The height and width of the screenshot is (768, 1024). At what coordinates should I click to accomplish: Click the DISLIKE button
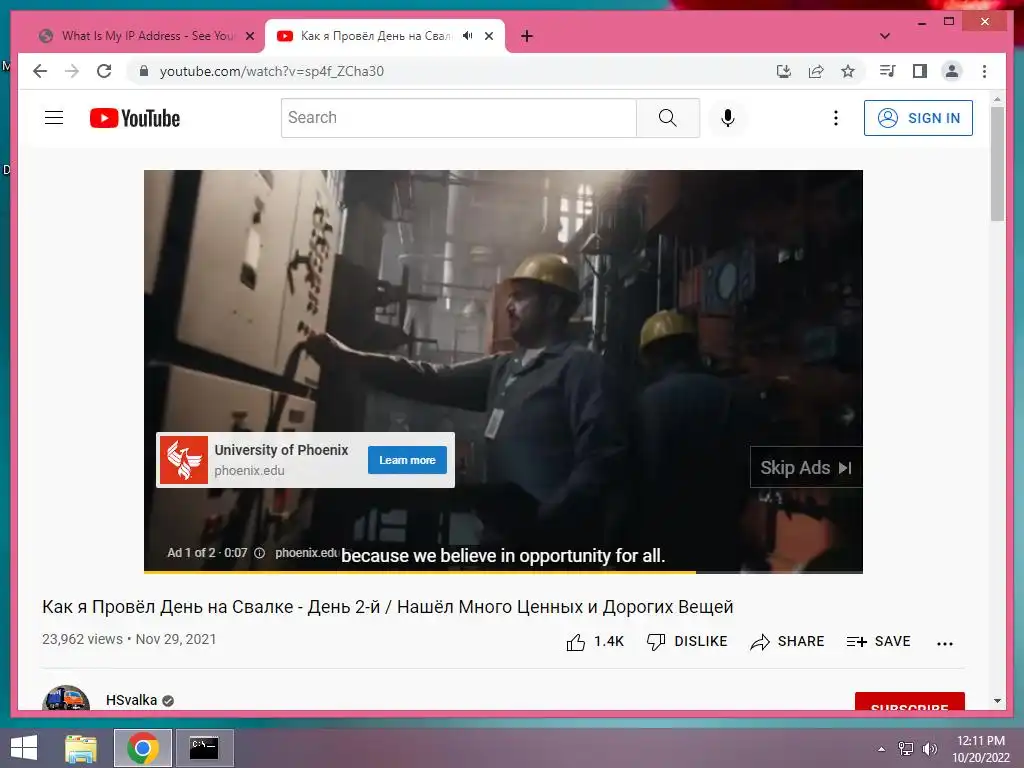click(x=686, y=642)
